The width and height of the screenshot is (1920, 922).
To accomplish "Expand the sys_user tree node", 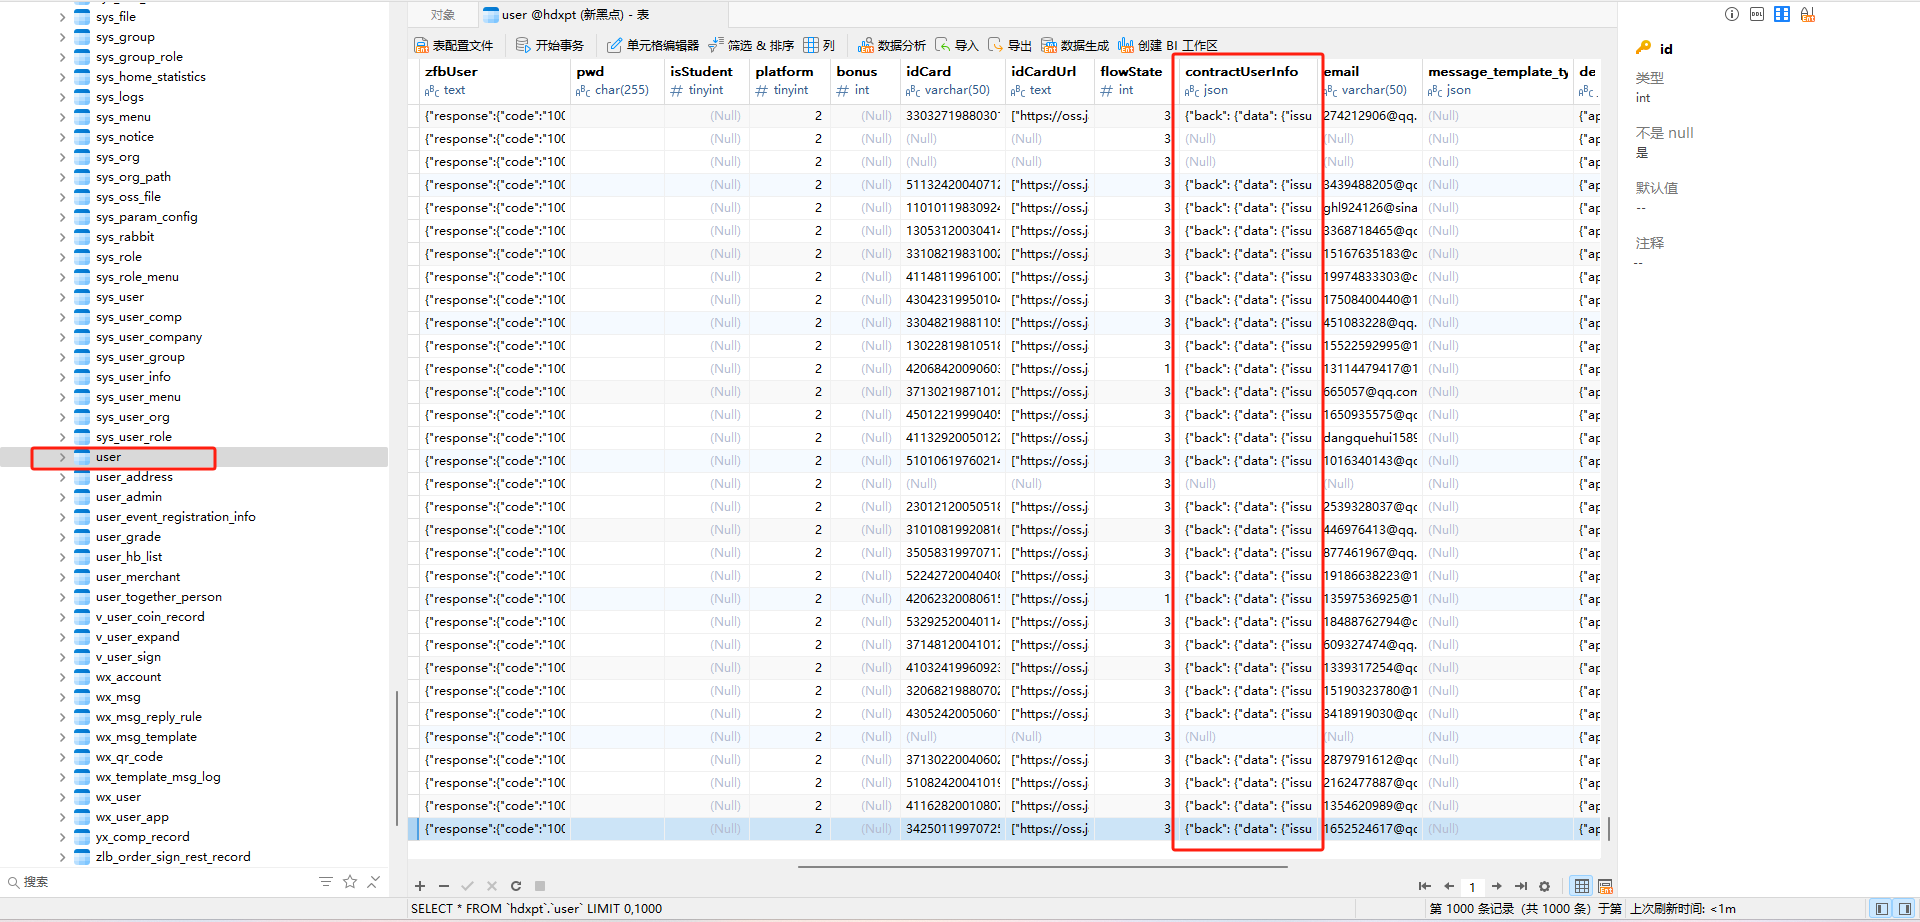I will [x=62, y=297].
